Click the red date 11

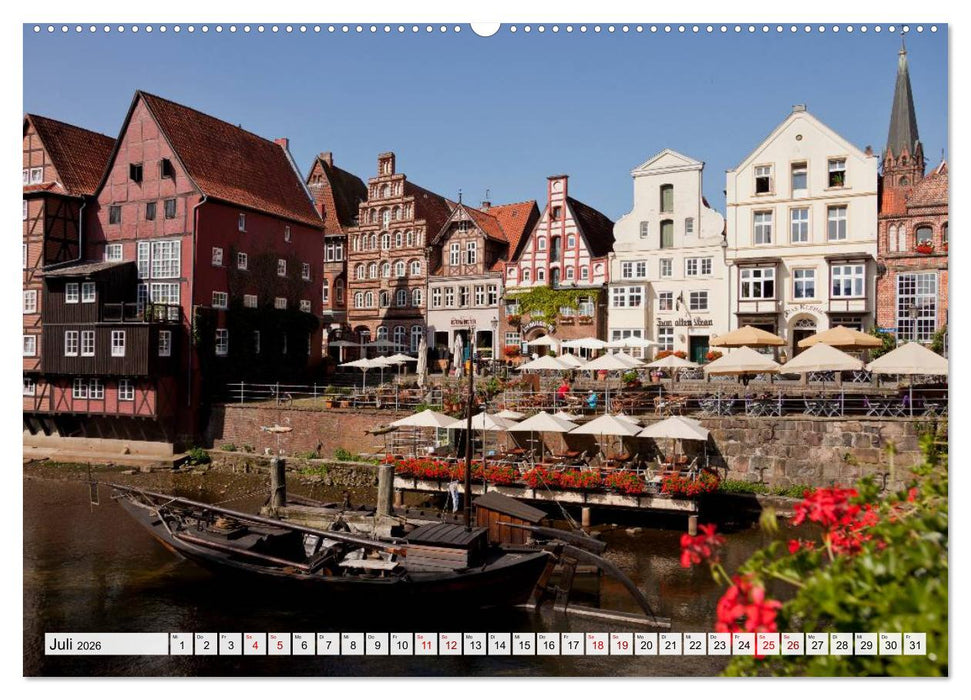[425, 644]
